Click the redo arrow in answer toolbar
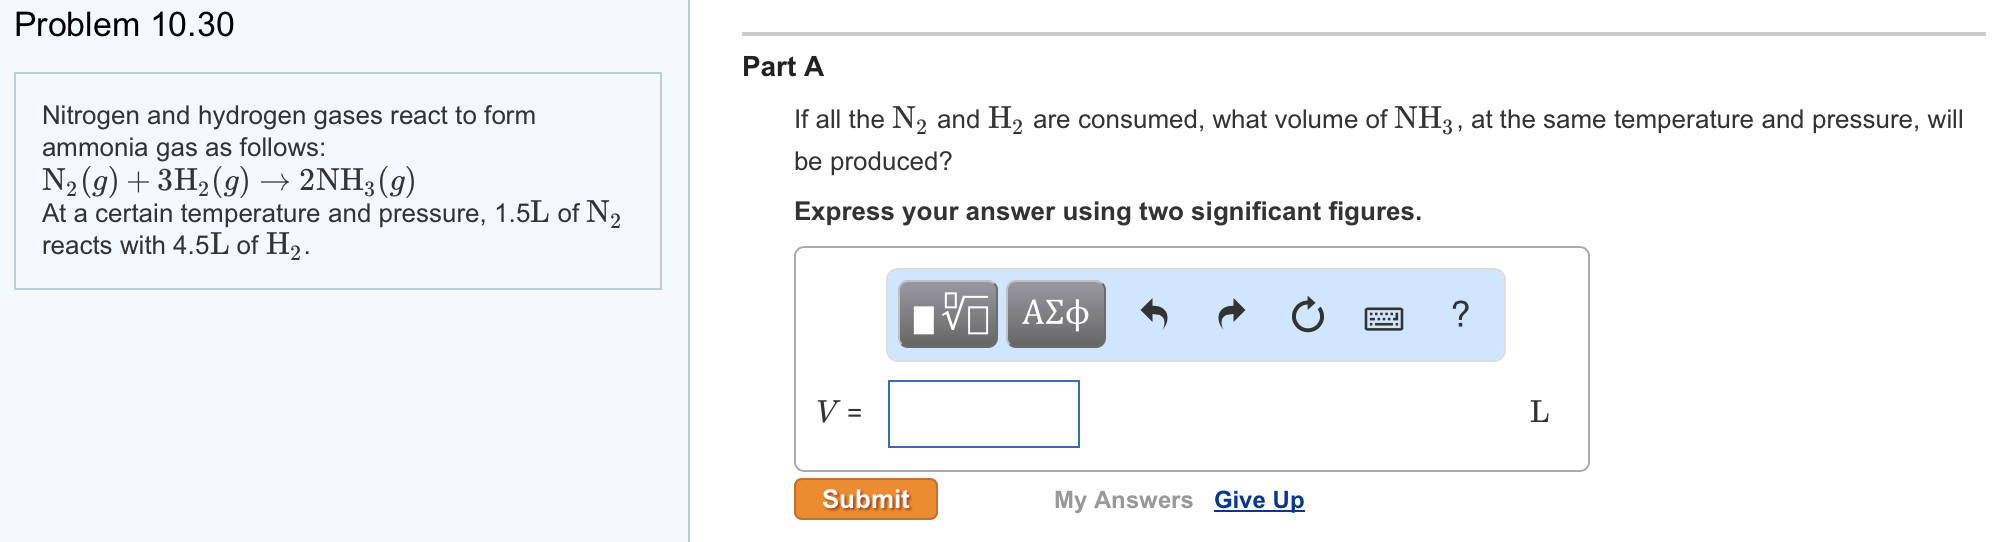The width and height of the screenshot is (1994, 542). 1231,315
